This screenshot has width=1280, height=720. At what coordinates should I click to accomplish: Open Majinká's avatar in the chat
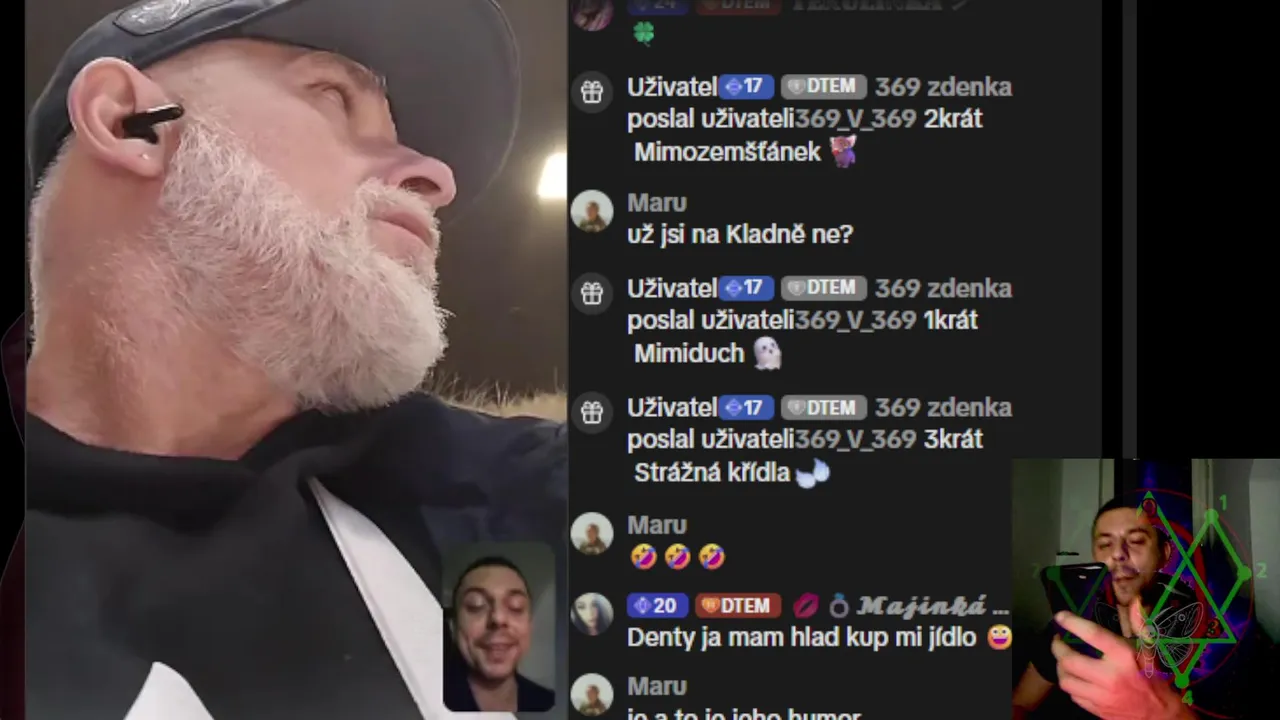[592, 613]
